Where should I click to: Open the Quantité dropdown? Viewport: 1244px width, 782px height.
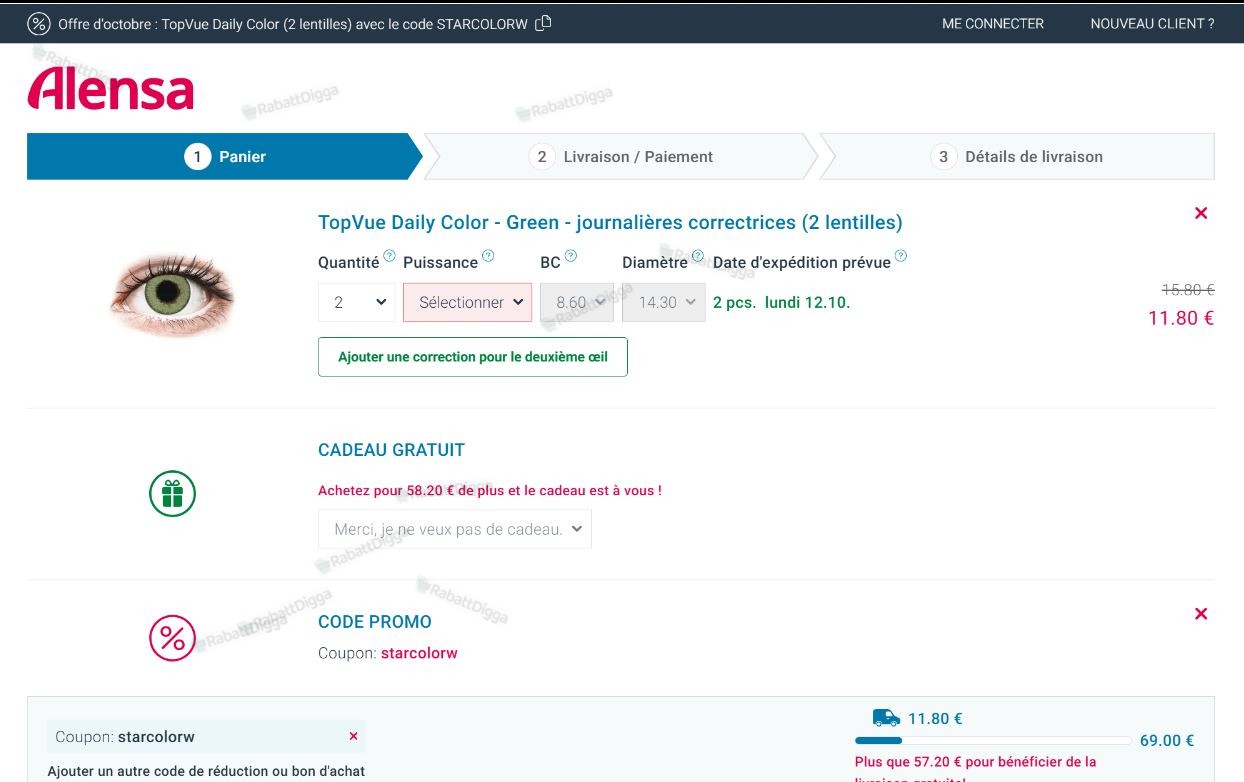(x=357, y=302)
